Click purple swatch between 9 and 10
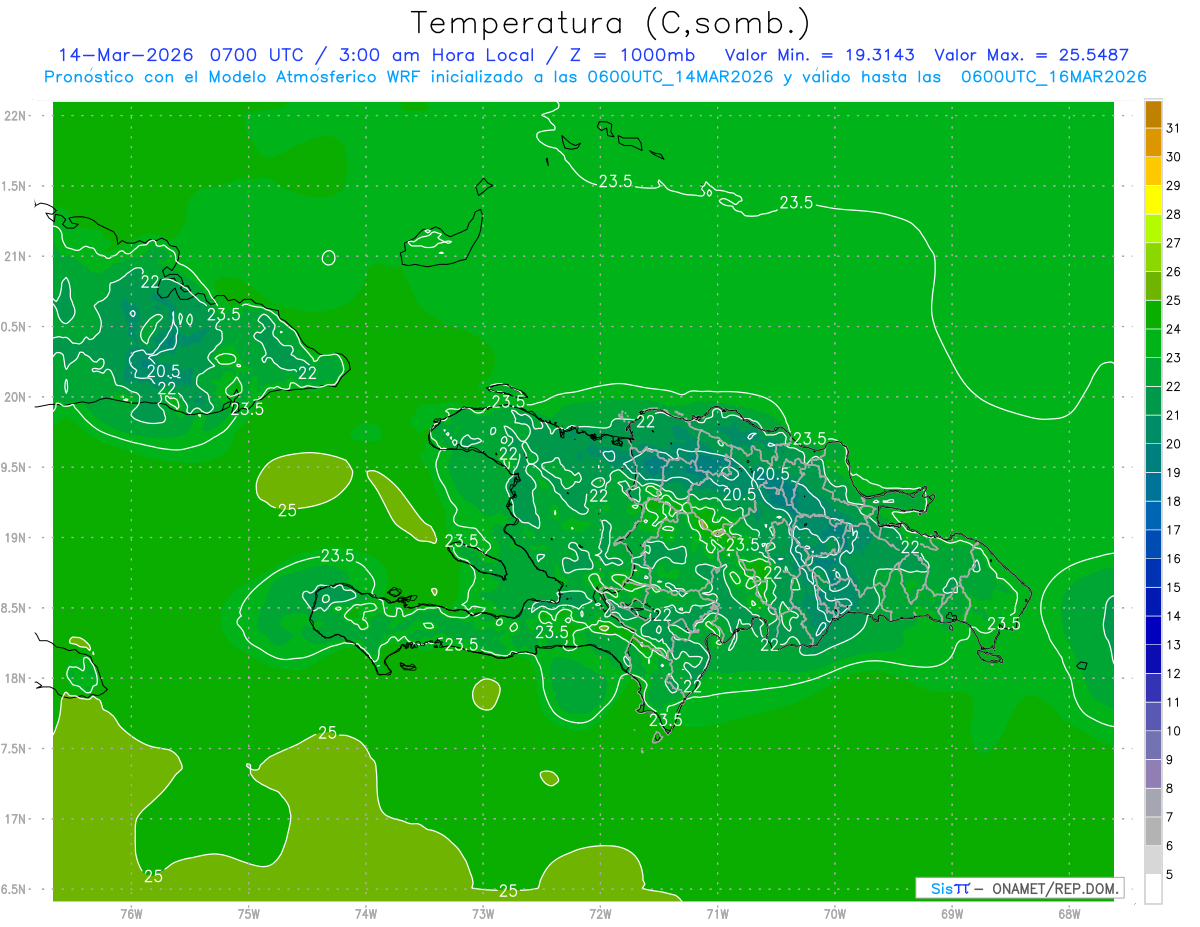This screenshot has width=1200, height=927. [x=1153, y=746]
